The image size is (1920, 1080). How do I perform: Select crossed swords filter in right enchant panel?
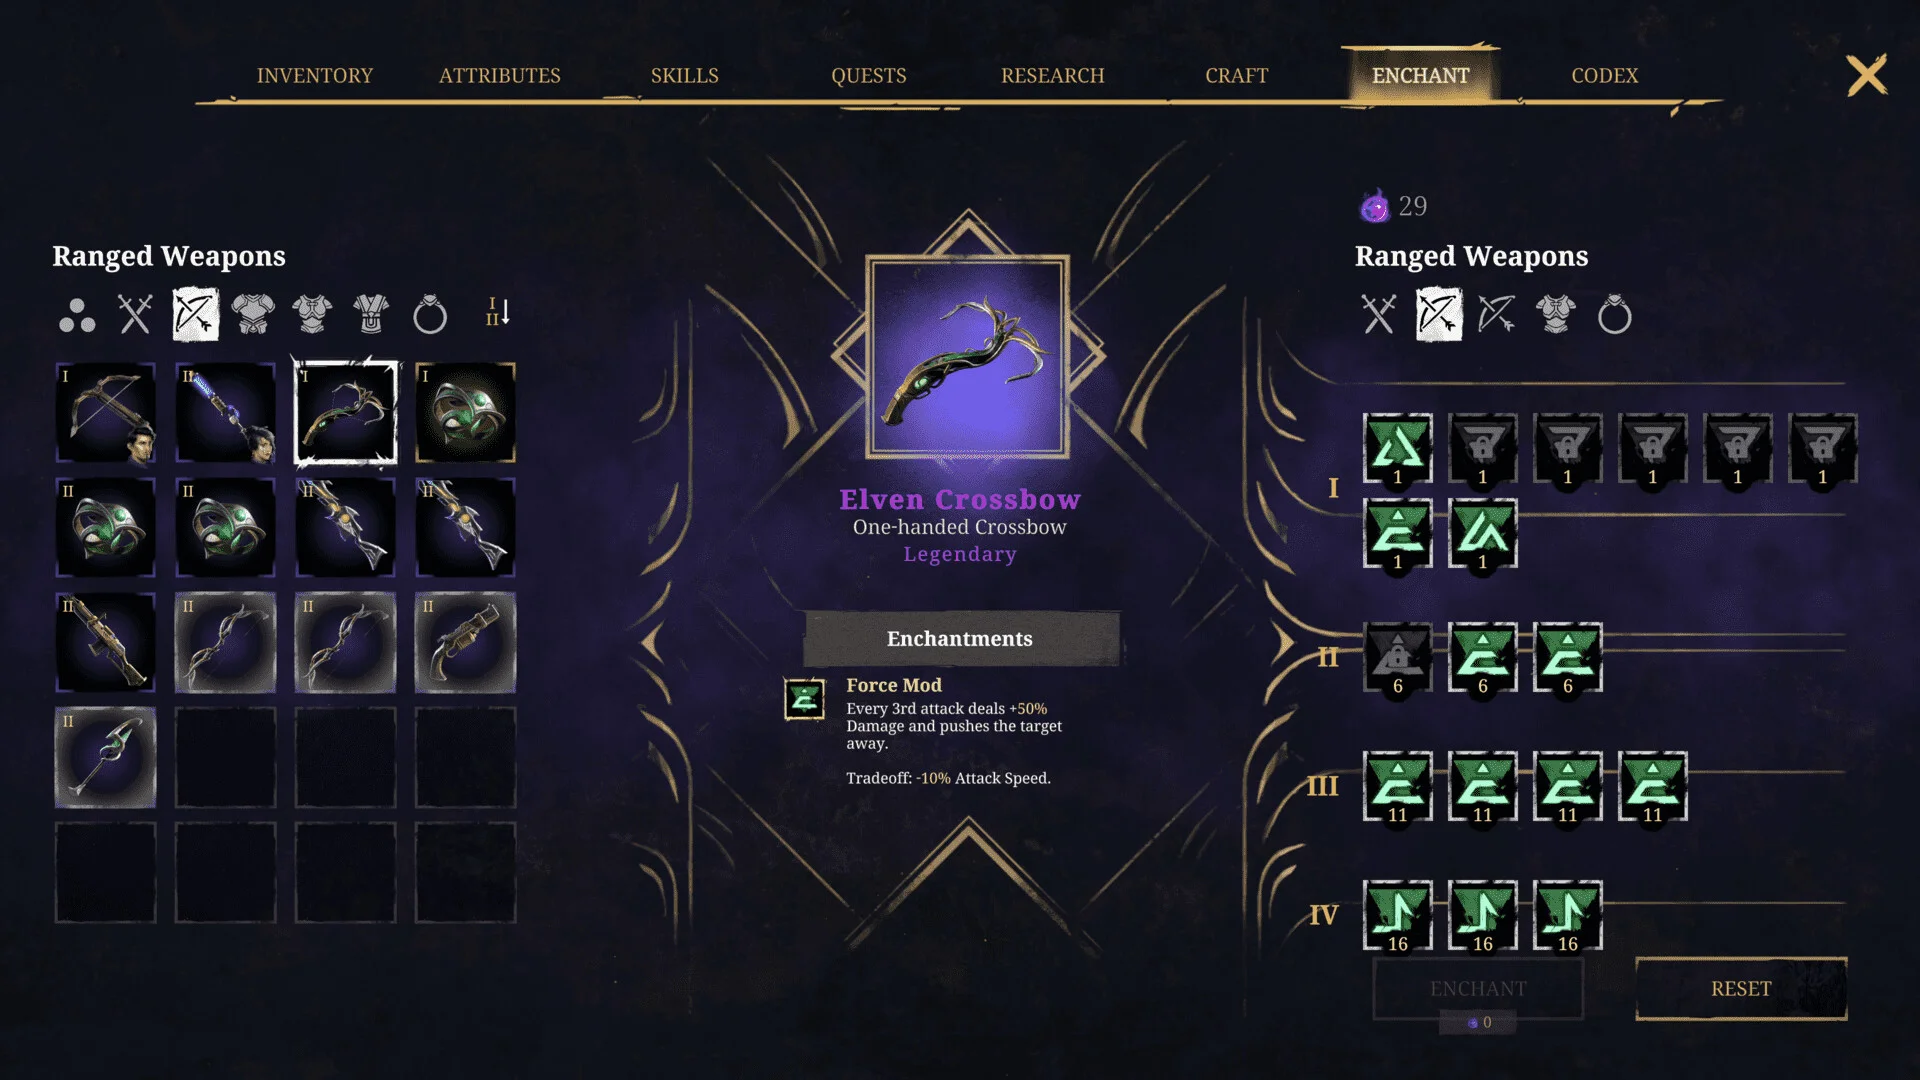tap(1379, 315)
